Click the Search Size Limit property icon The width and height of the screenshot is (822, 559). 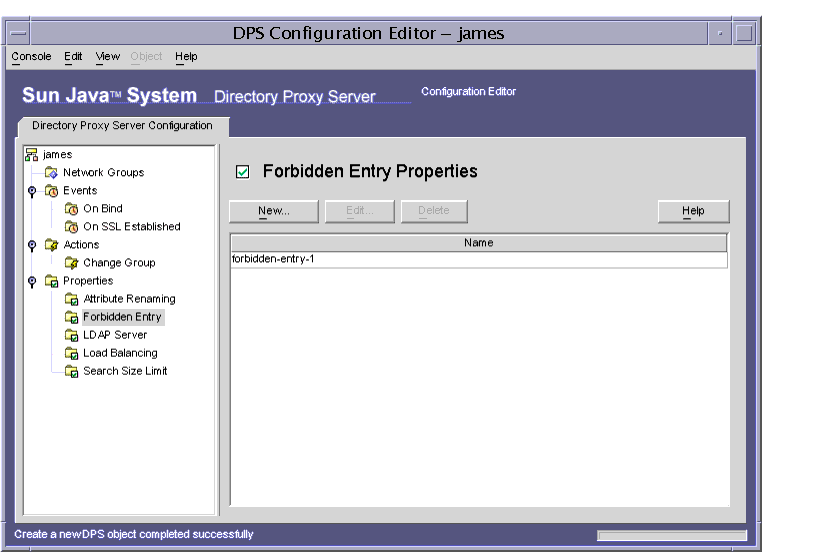71,371
